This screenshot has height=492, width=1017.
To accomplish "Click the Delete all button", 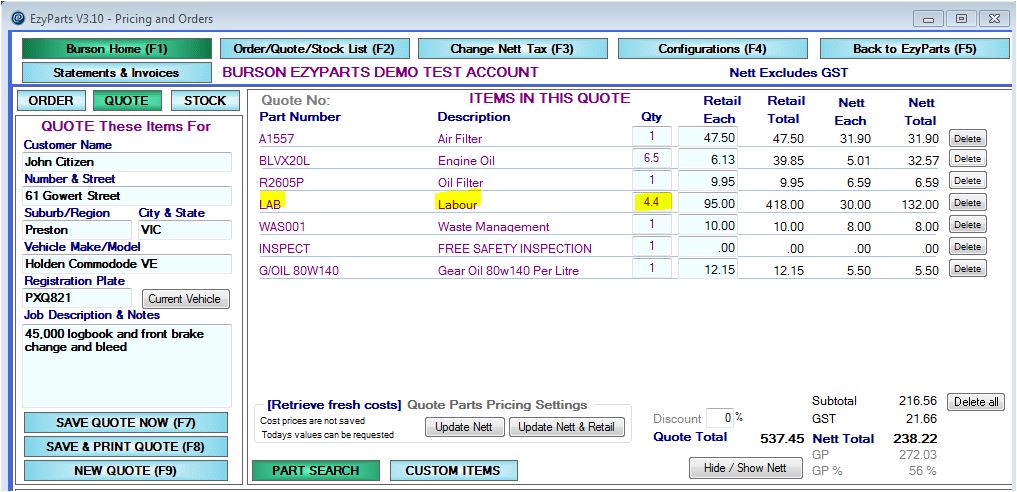I will [x=975, y=402].
